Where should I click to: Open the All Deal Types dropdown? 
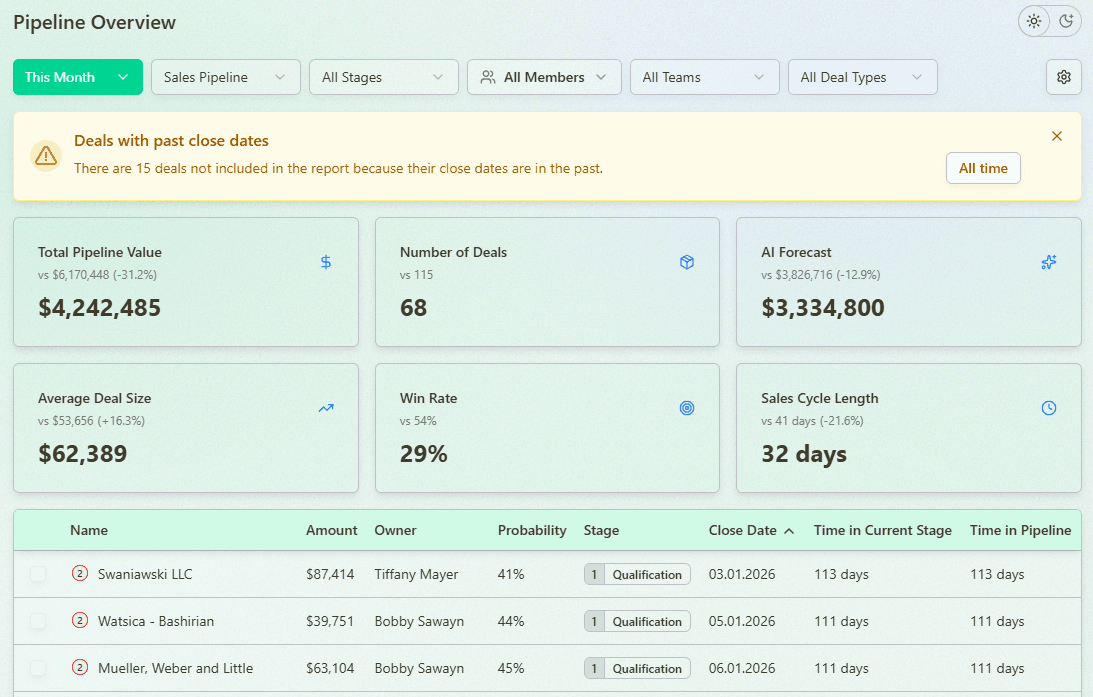[x=862, y=77]
